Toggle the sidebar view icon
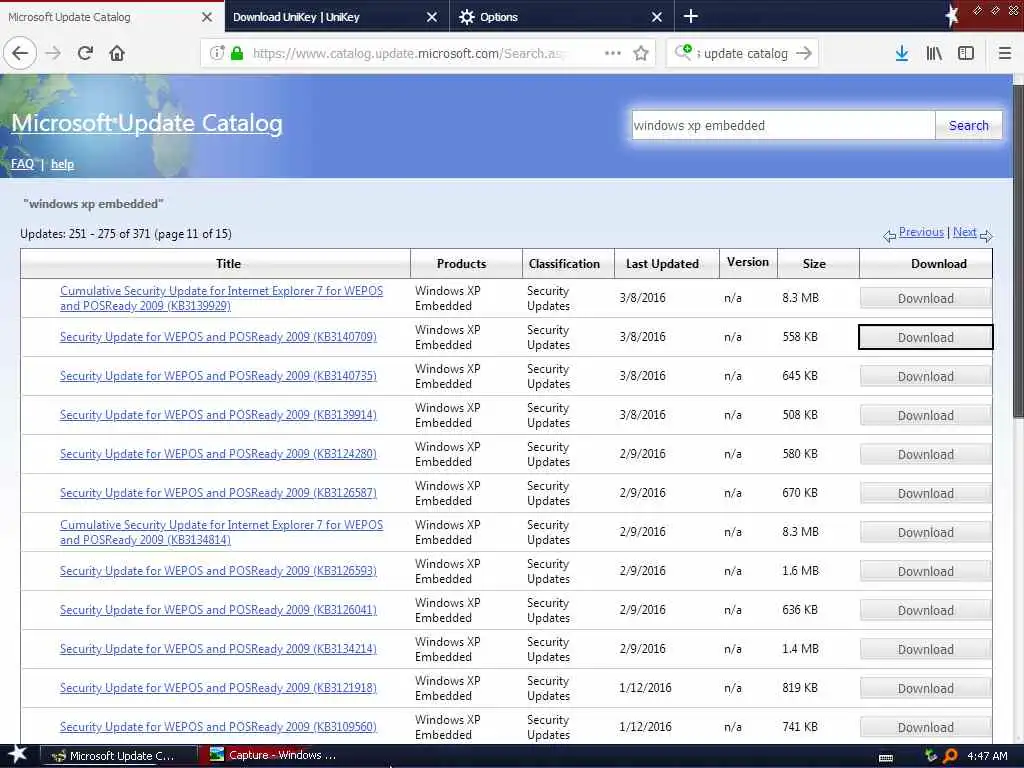Image resolution: width=1024 pixels, height=768 pixels. 966,54
